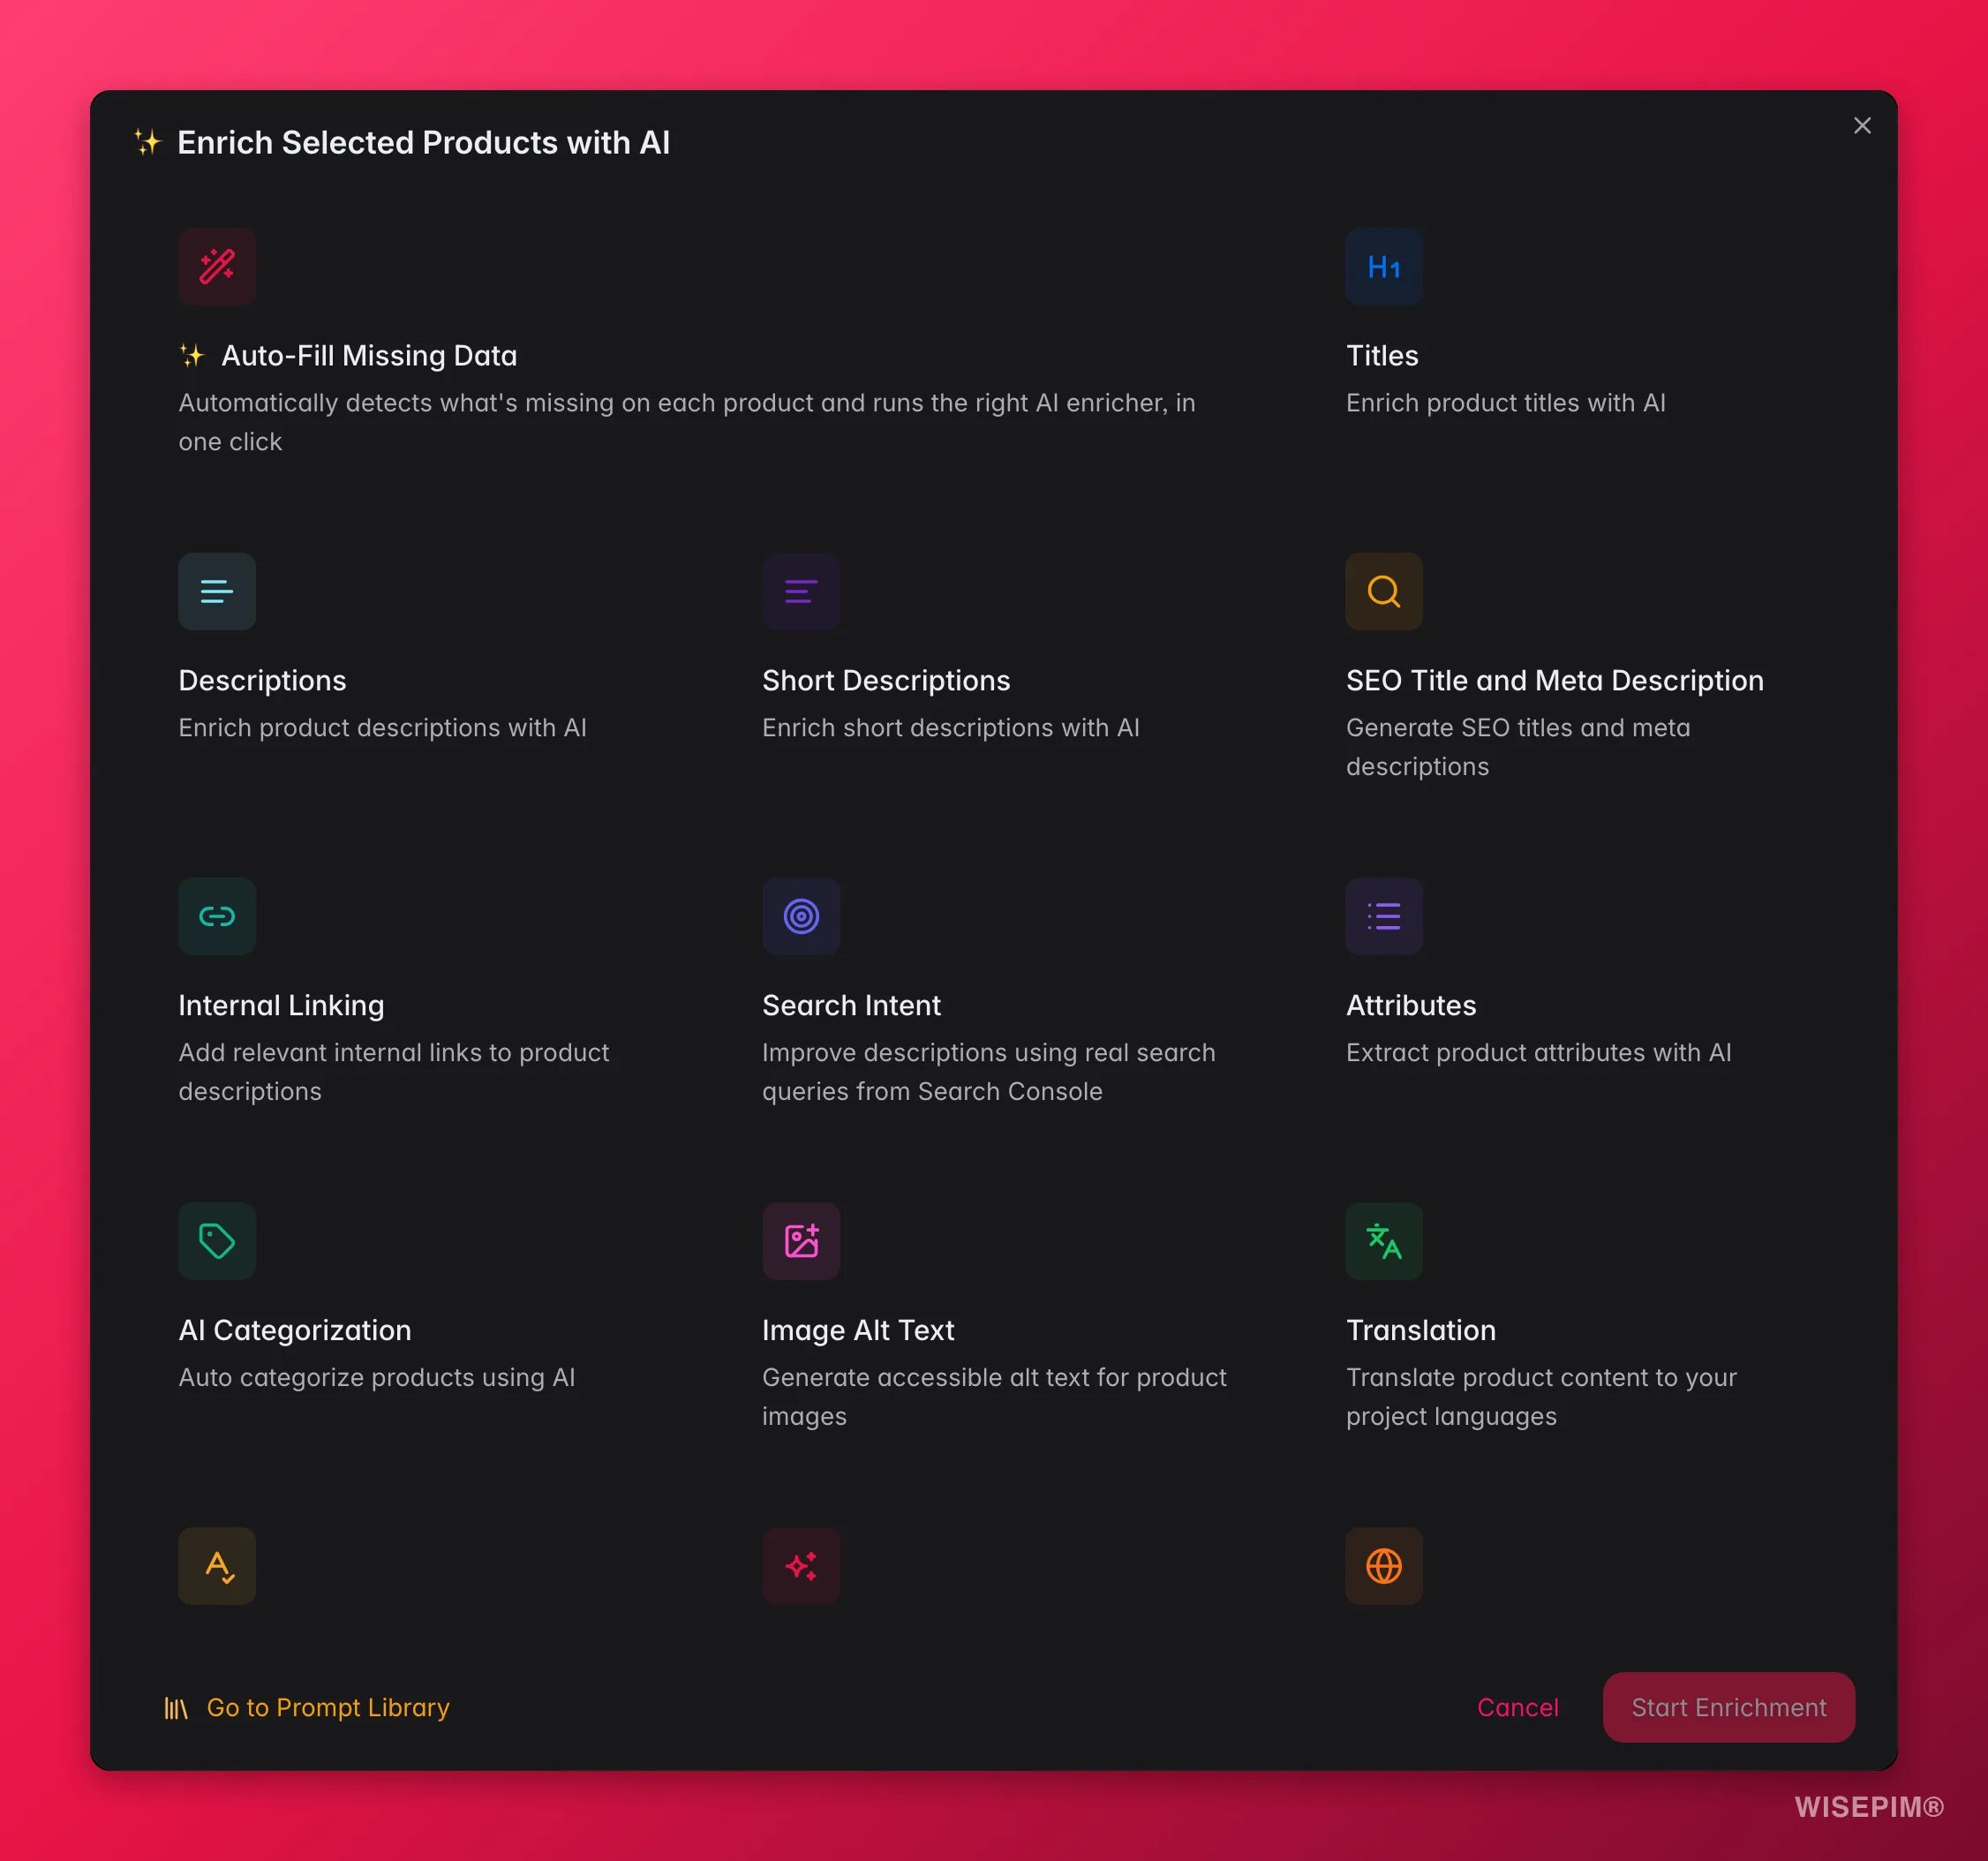This screenshot has height=1861, width=1988.
Task: Select the SEO Title magnifier icon
Action: (x=1384, y=592)
